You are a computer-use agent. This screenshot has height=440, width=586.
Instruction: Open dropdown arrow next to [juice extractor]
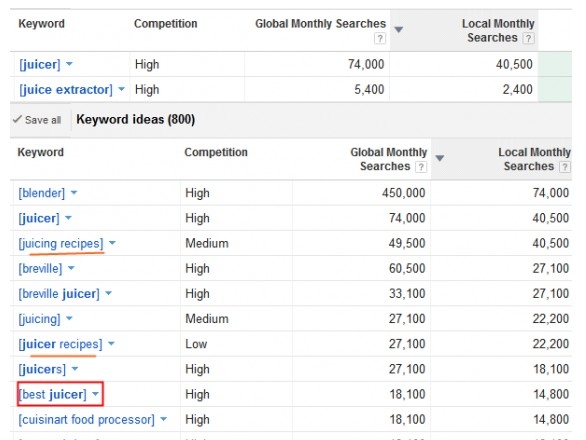tap(121, 89)
